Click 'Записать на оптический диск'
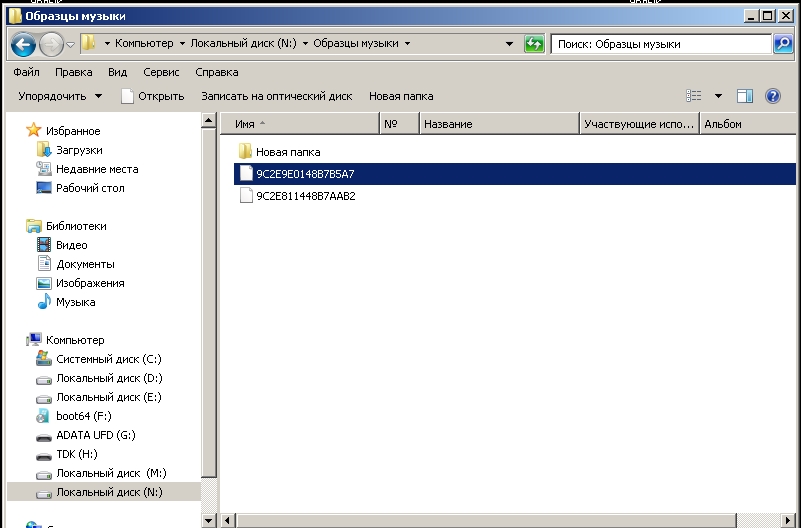801x528 pixels. (276, 96)
